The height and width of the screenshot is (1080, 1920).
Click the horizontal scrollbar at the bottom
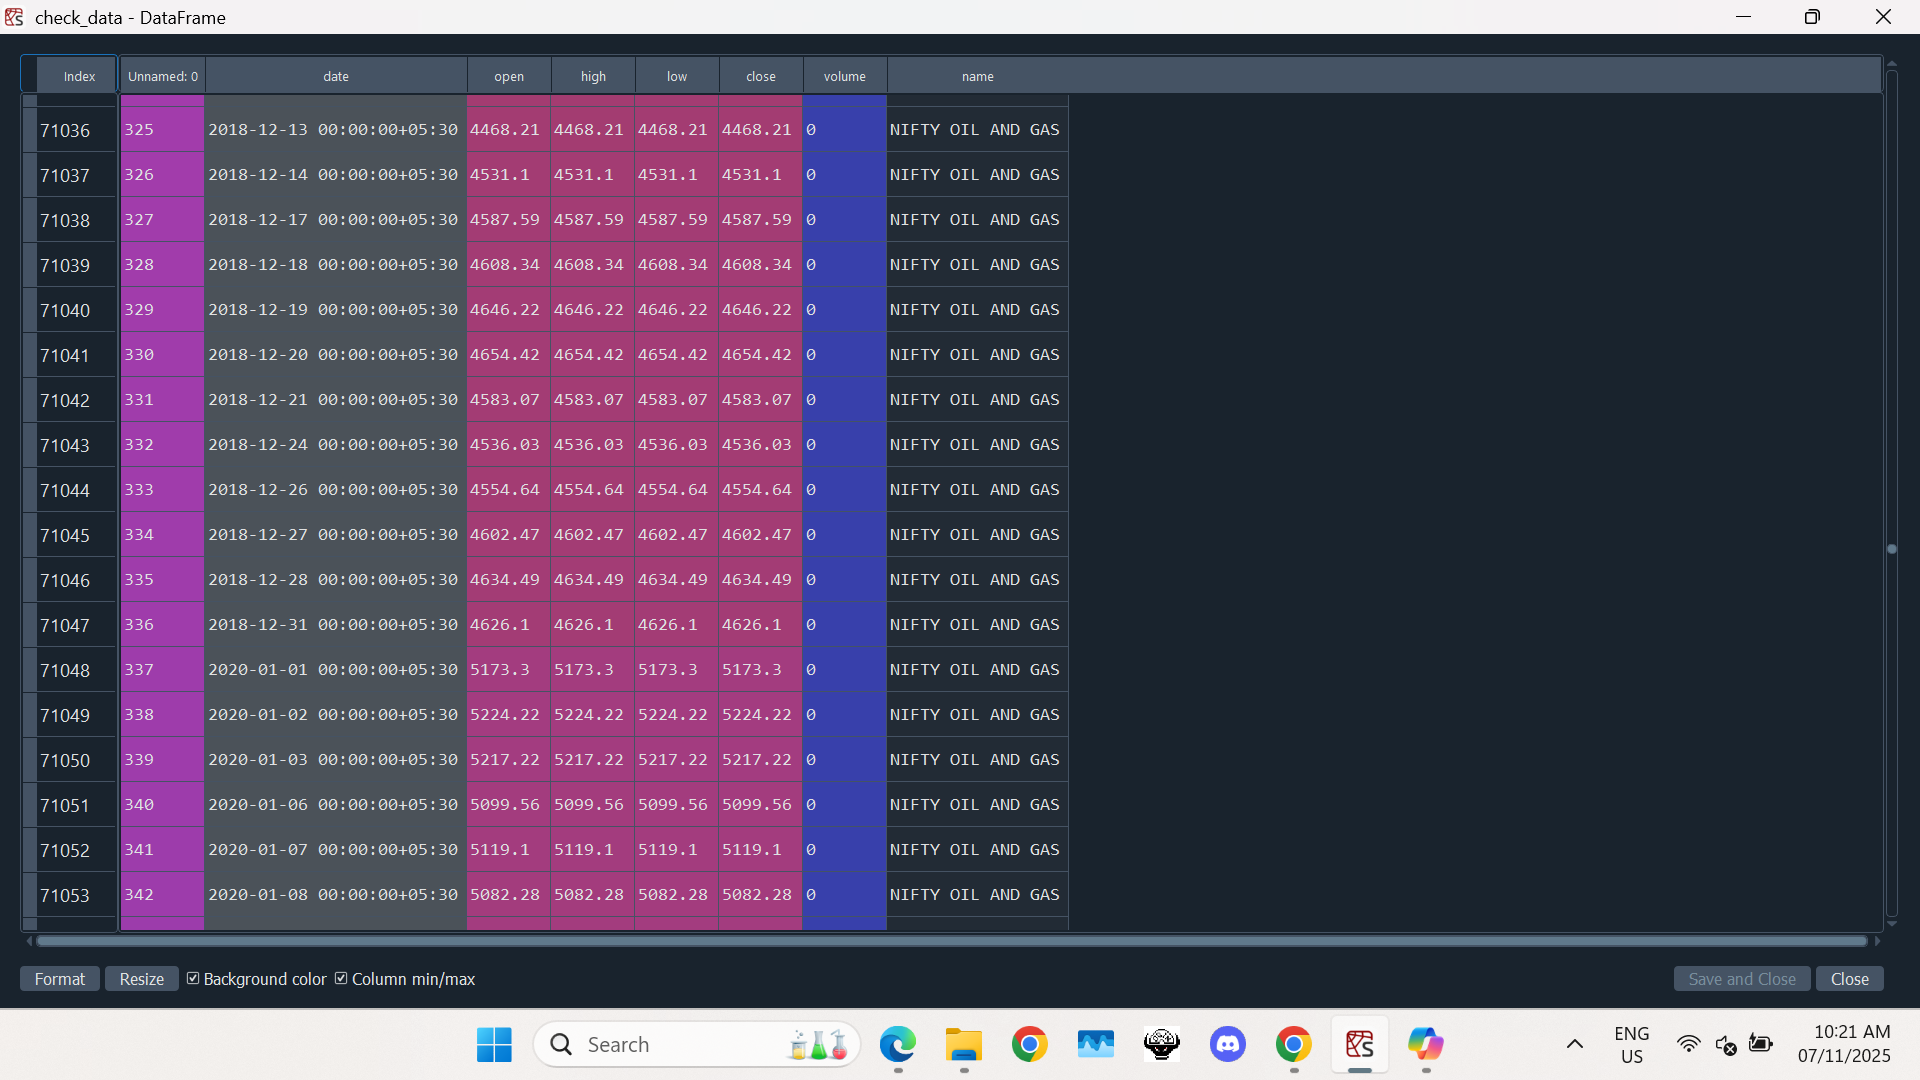[x=950, y=941]
